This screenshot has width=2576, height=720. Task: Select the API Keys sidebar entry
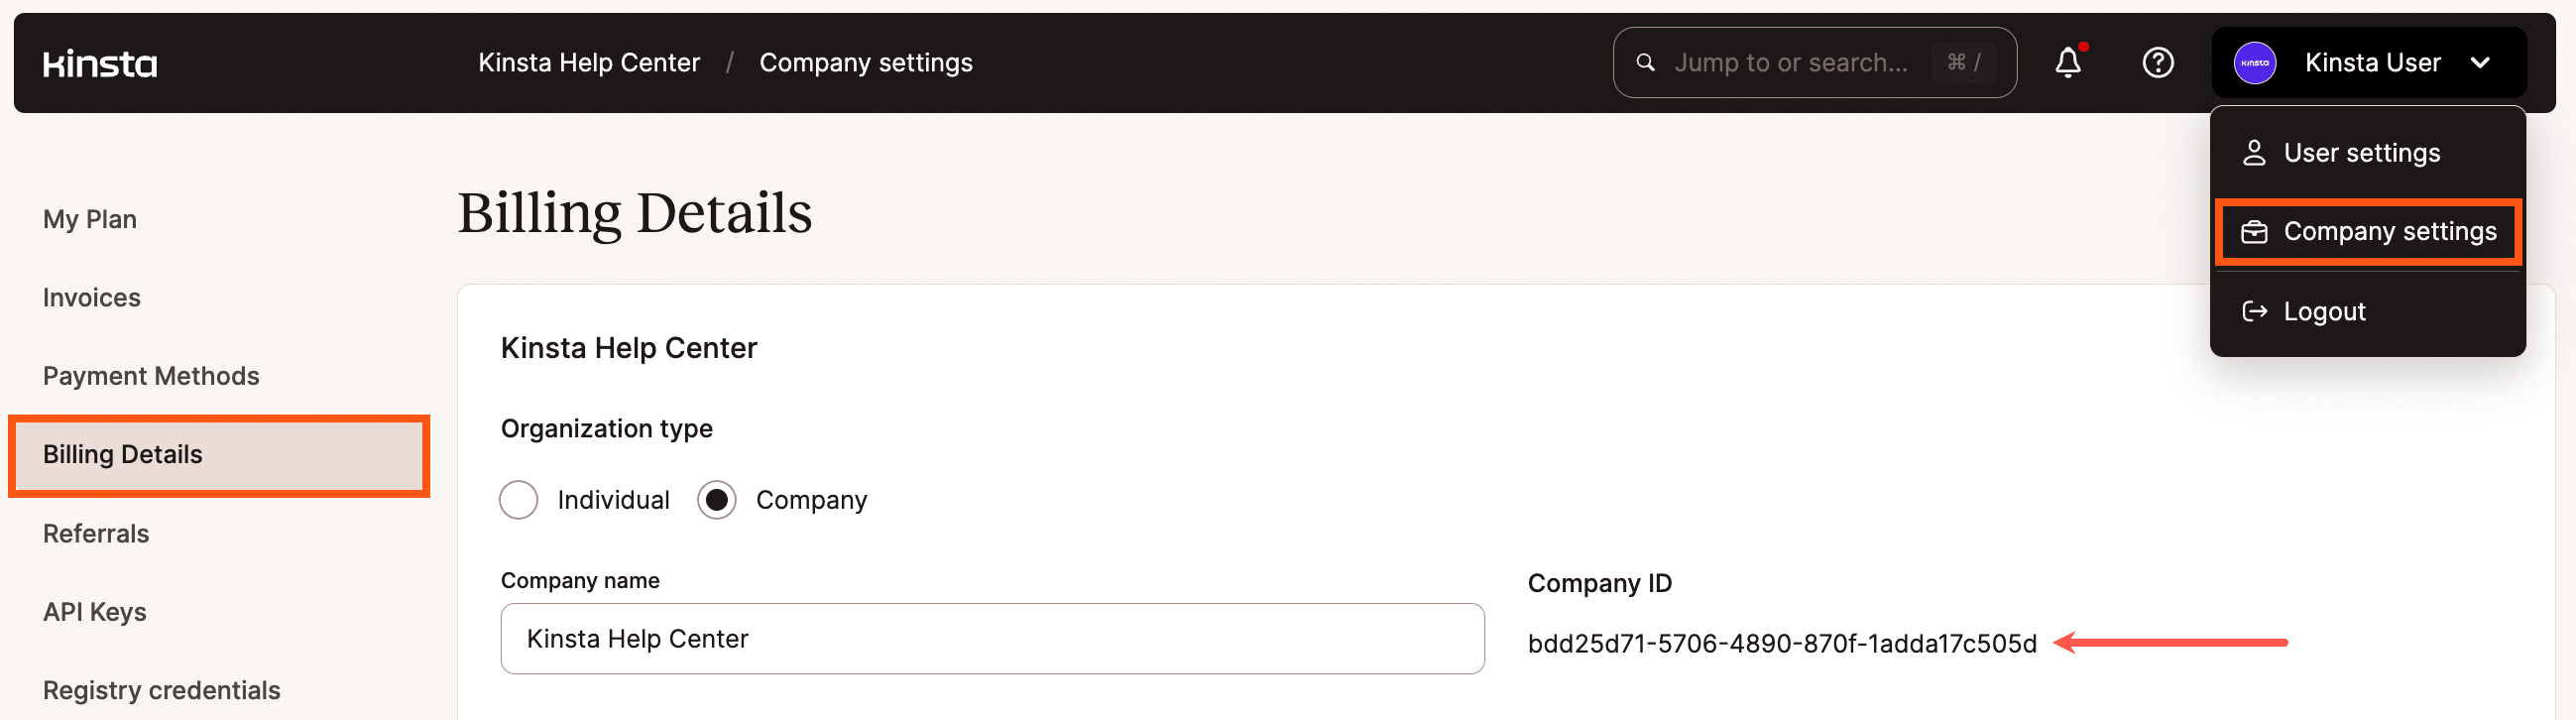click(x=94, y=611)
